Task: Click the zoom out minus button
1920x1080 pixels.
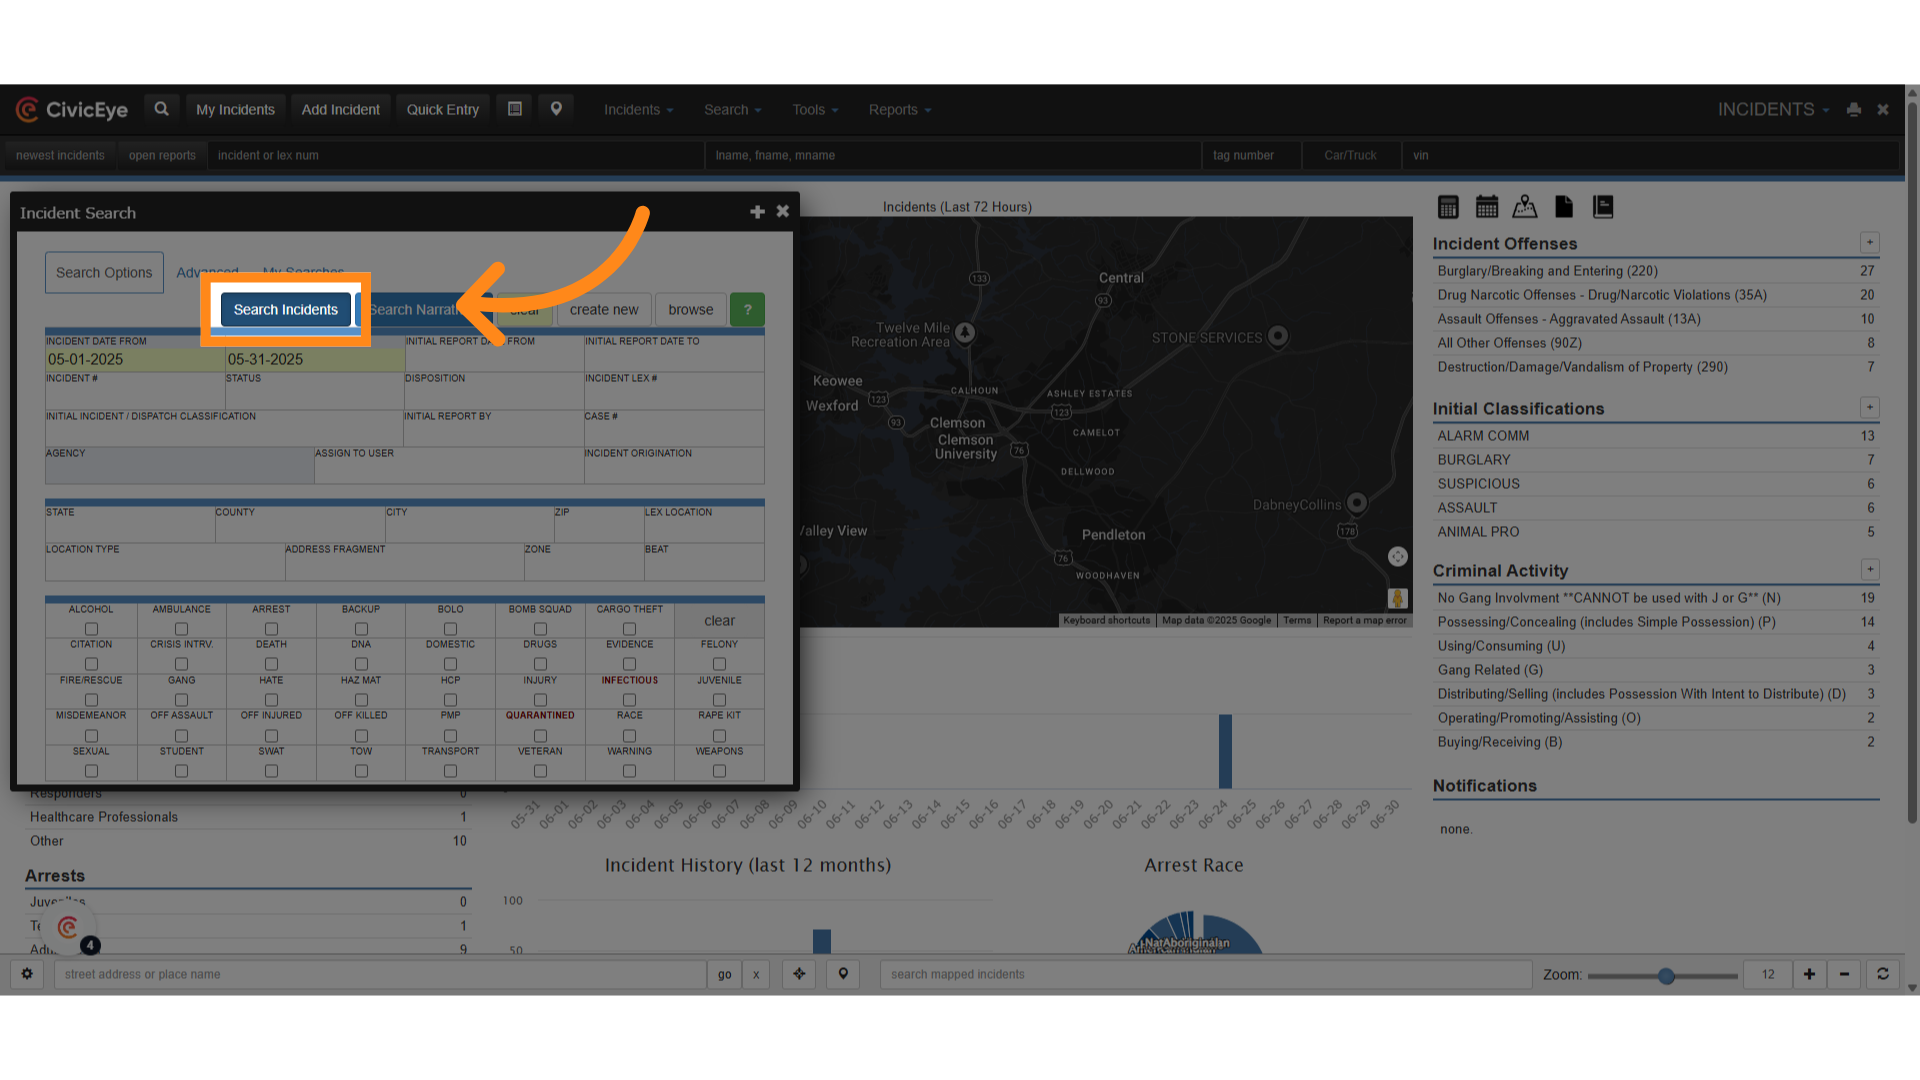Action: pos(1844,974)
